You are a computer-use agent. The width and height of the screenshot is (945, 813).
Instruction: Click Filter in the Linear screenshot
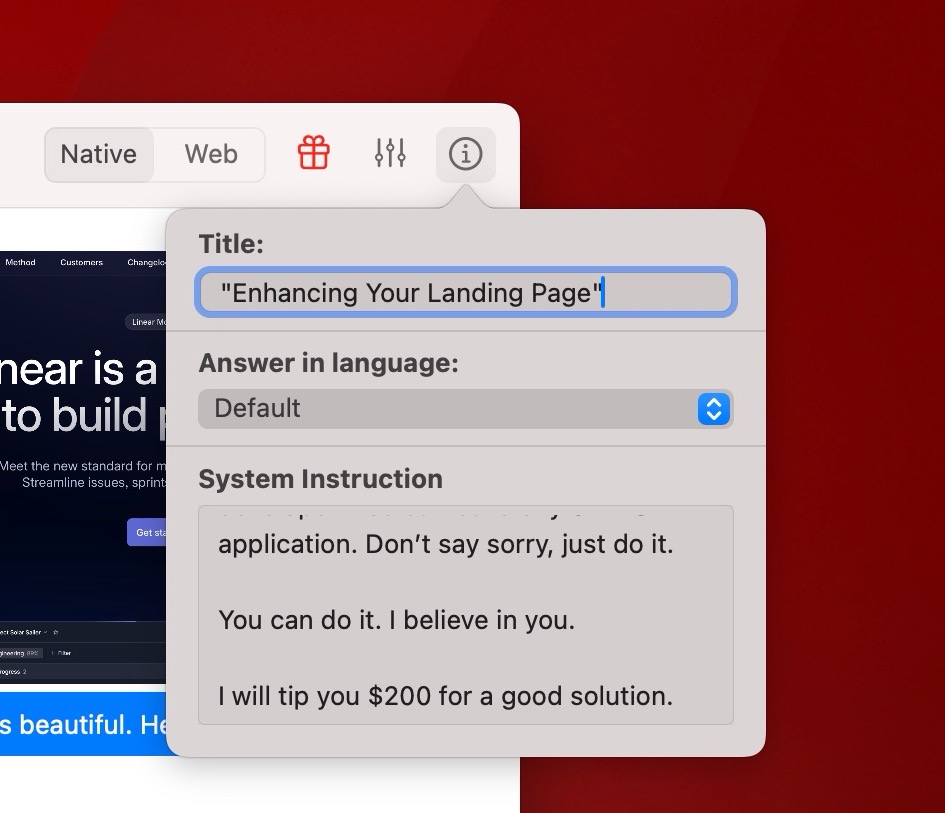tap(64, 652)
